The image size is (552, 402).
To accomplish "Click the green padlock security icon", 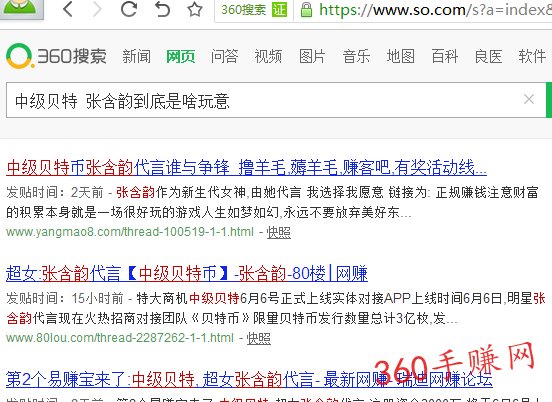I will (x=306, y=10).
